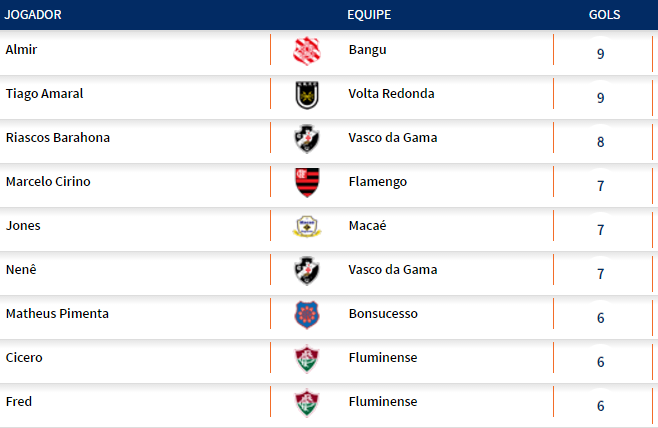Click the EQUIPE column header

(369, 15)
